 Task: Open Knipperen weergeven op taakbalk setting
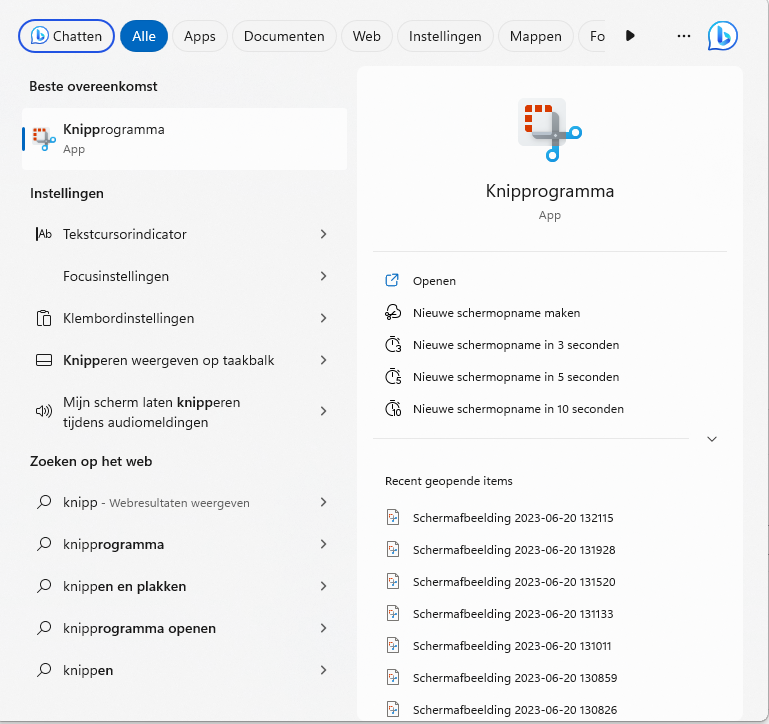click(184, 361)
